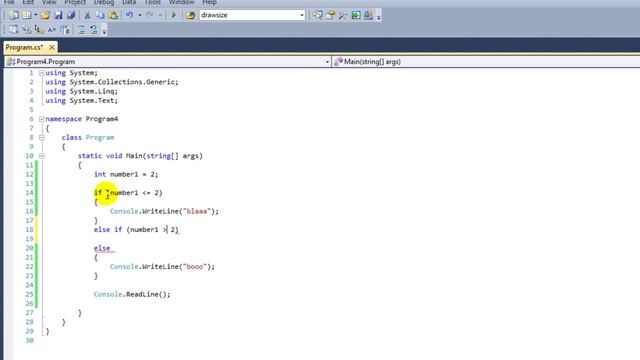Open Properties Window from the toolbar icon

click(x=330, y=16)
